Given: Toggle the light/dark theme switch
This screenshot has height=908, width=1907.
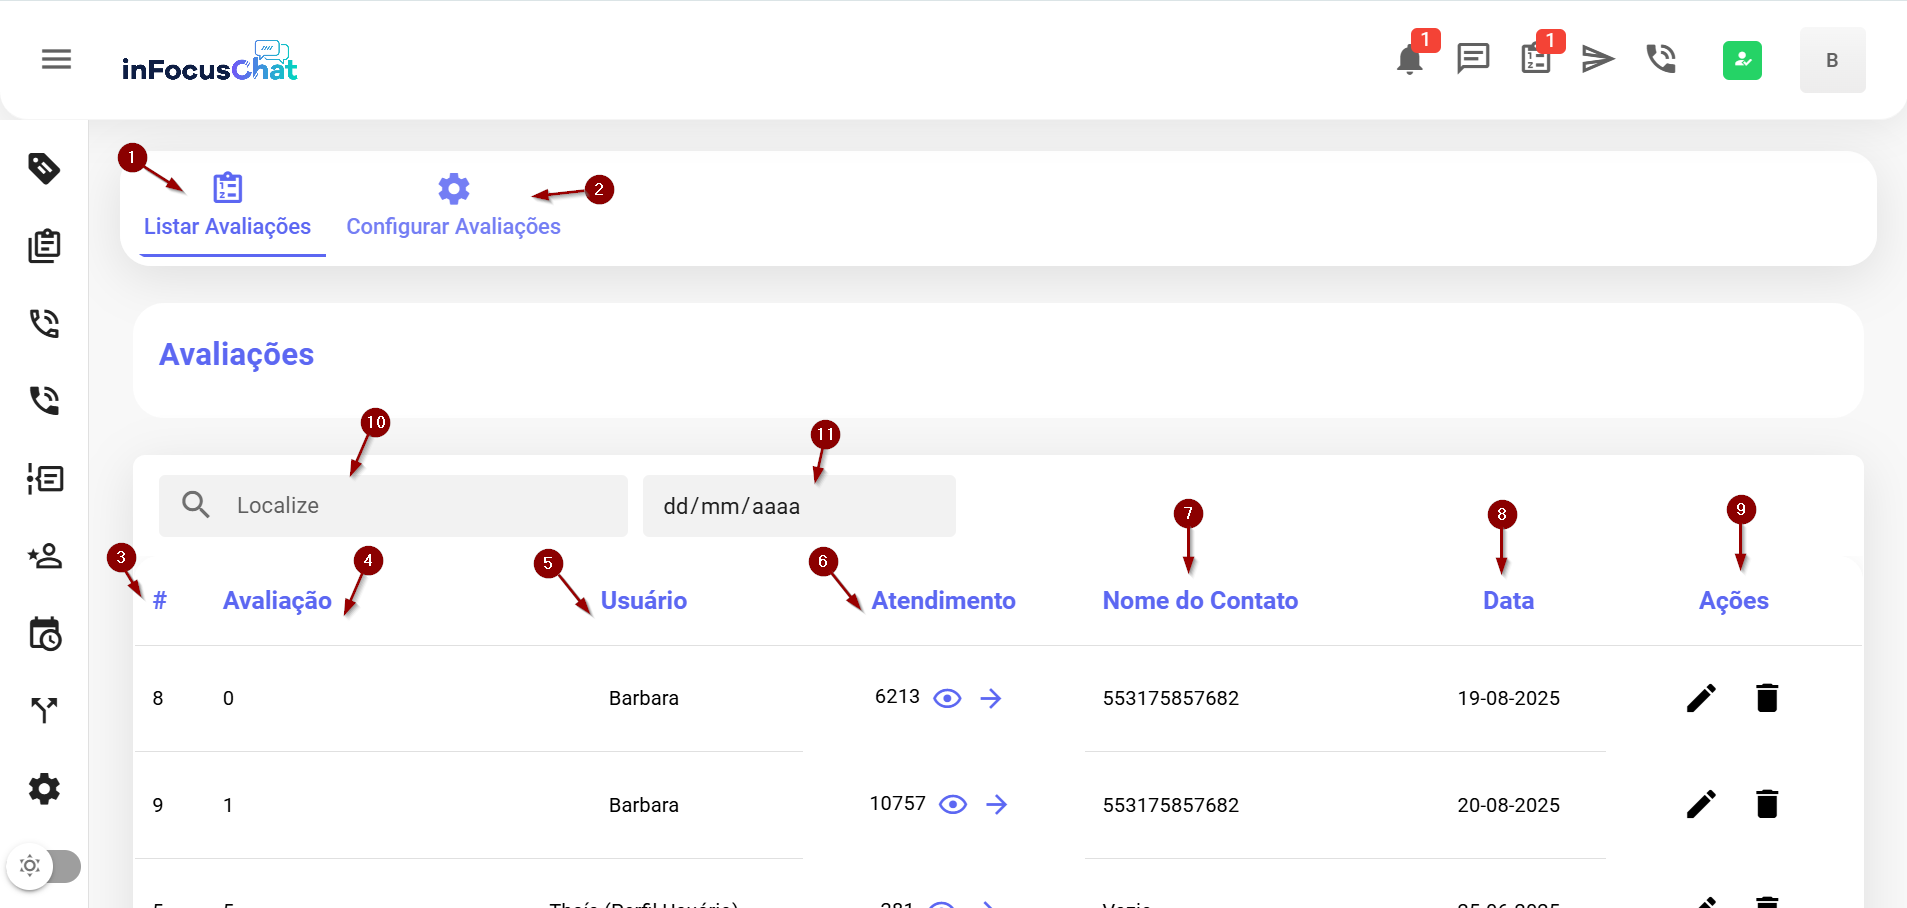Looking at the screenshot, I should [x=46, y=866].
